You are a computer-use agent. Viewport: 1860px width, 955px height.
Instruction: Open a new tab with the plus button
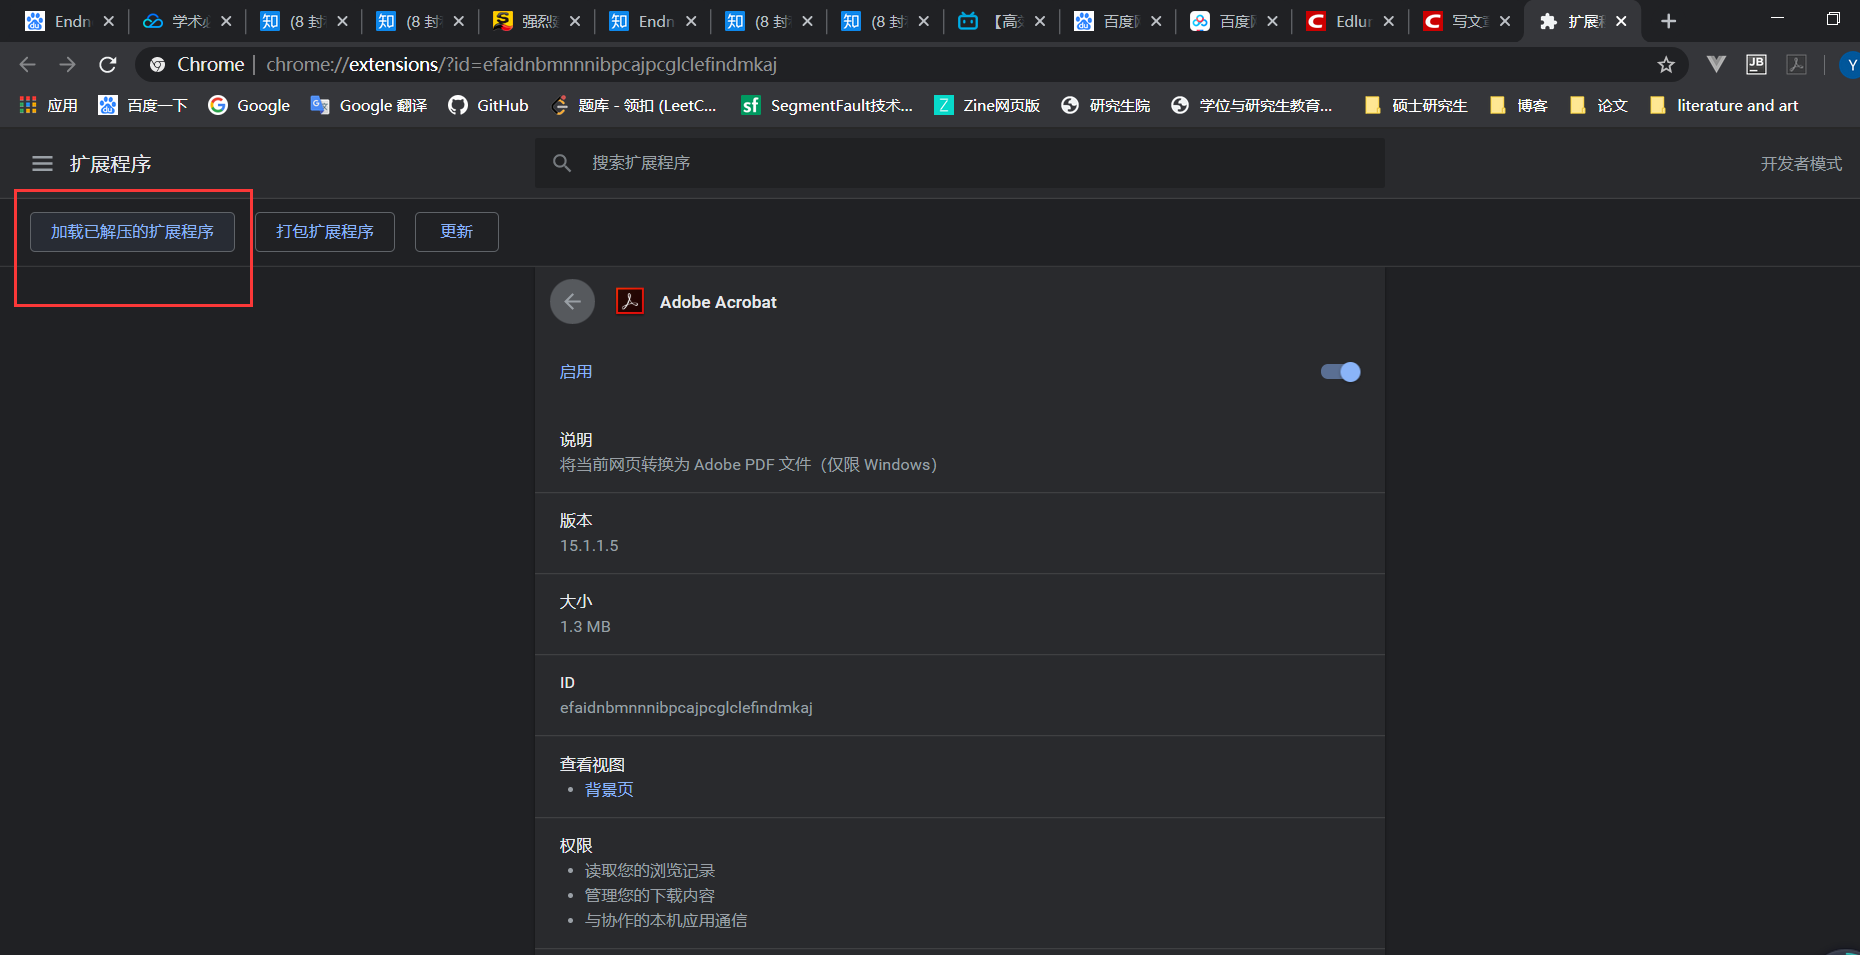(x=1668, y=21)
